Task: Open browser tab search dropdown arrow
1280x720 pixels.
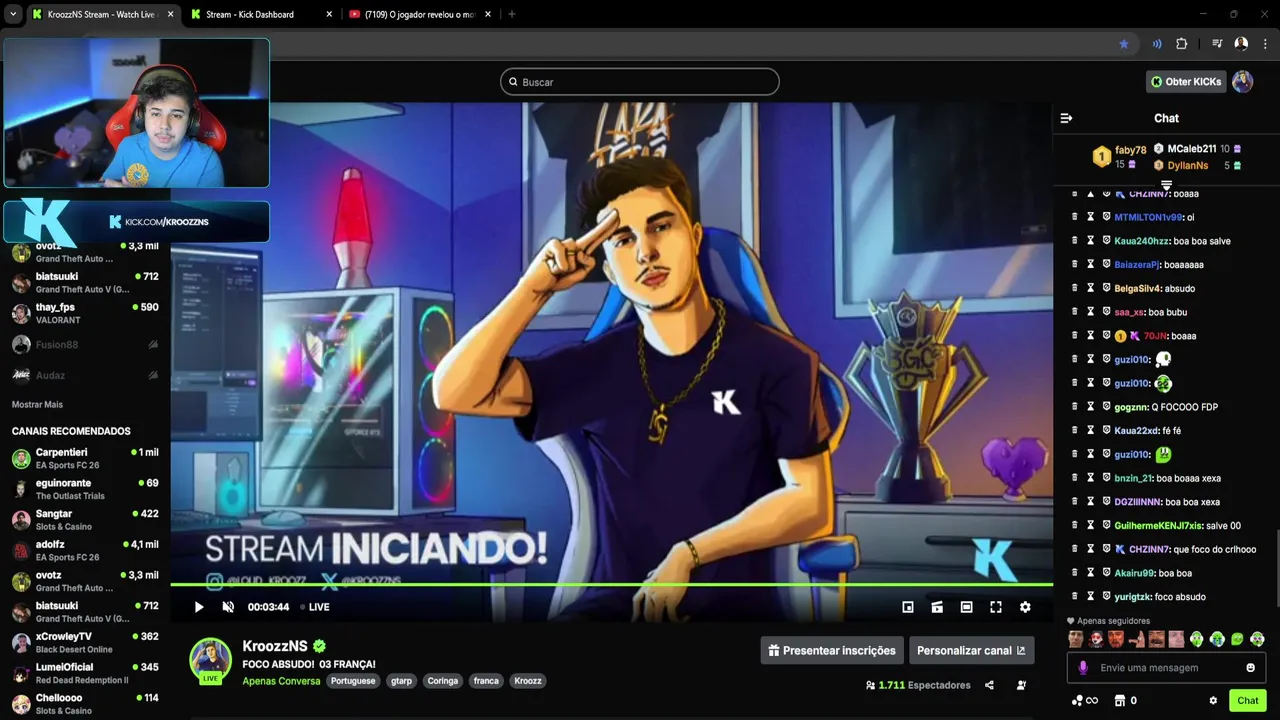Action: [13, 14]
